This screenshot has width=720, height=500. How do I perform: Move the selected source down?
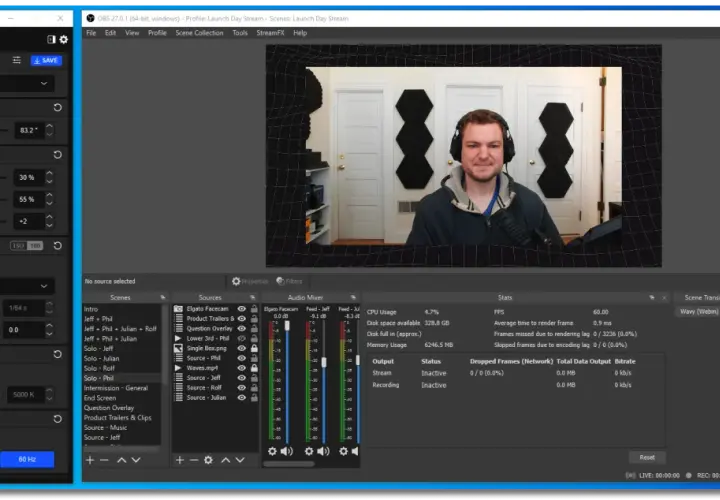240,460
